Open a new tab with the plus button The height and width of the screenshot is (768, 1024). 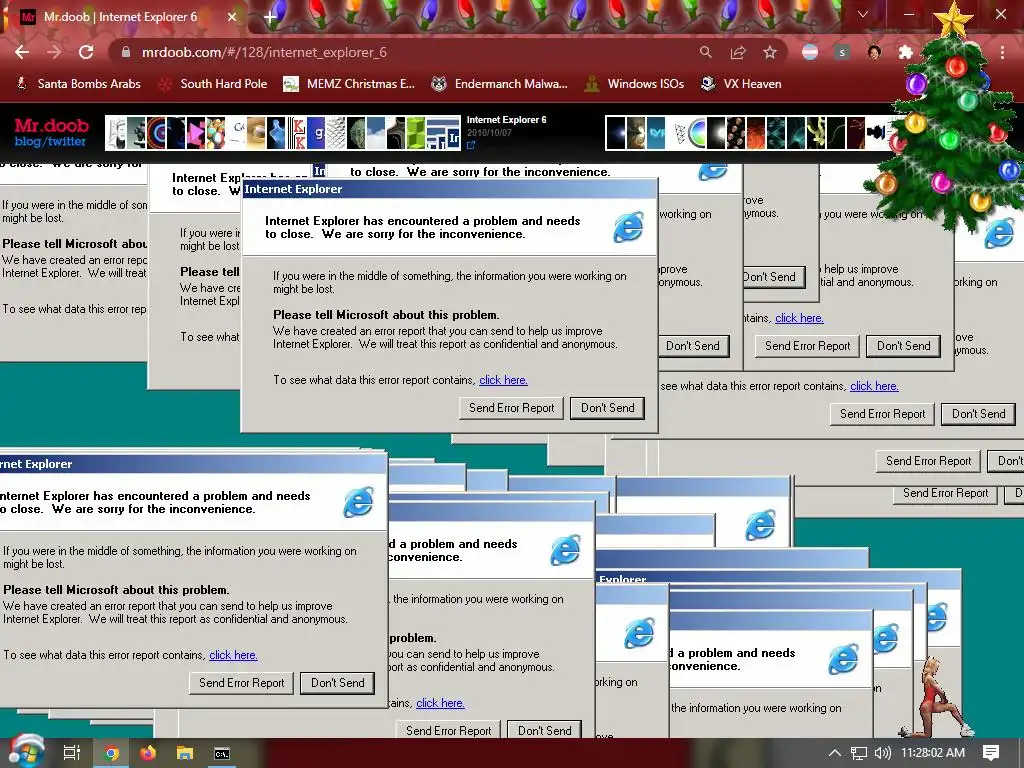[x=270, y=17]
